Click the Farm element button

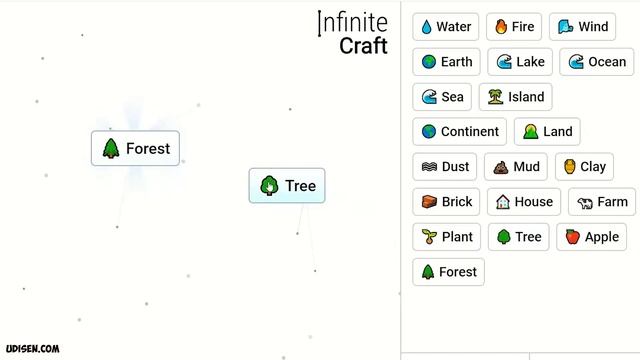click(602, 202)
